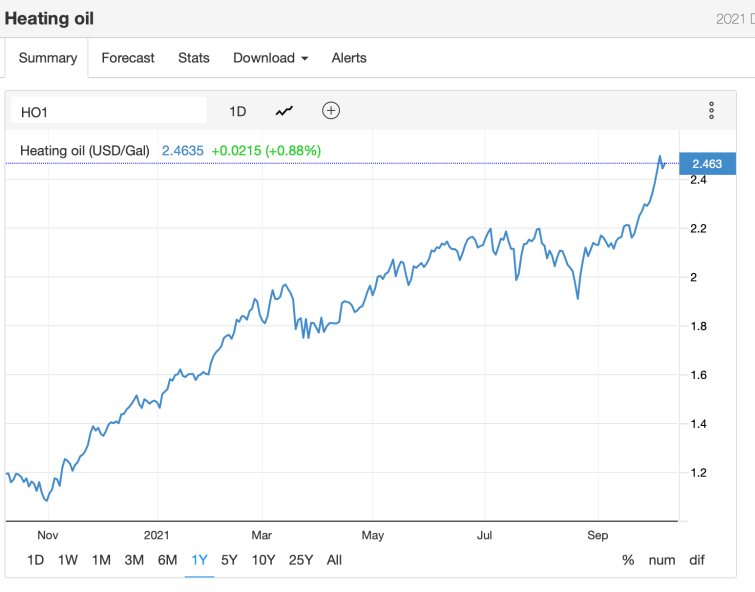Click the line chart type icon
The image size is (755, 592).
[285, 111]
